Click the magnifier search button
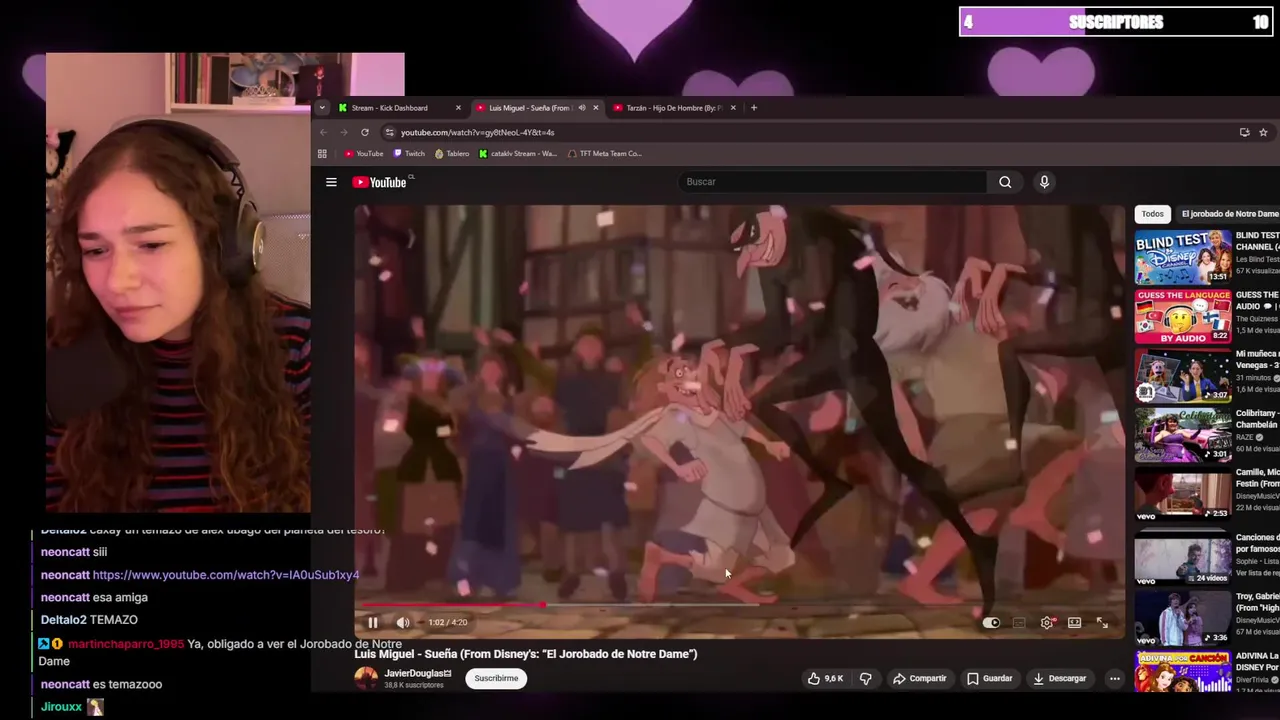 1005,182
